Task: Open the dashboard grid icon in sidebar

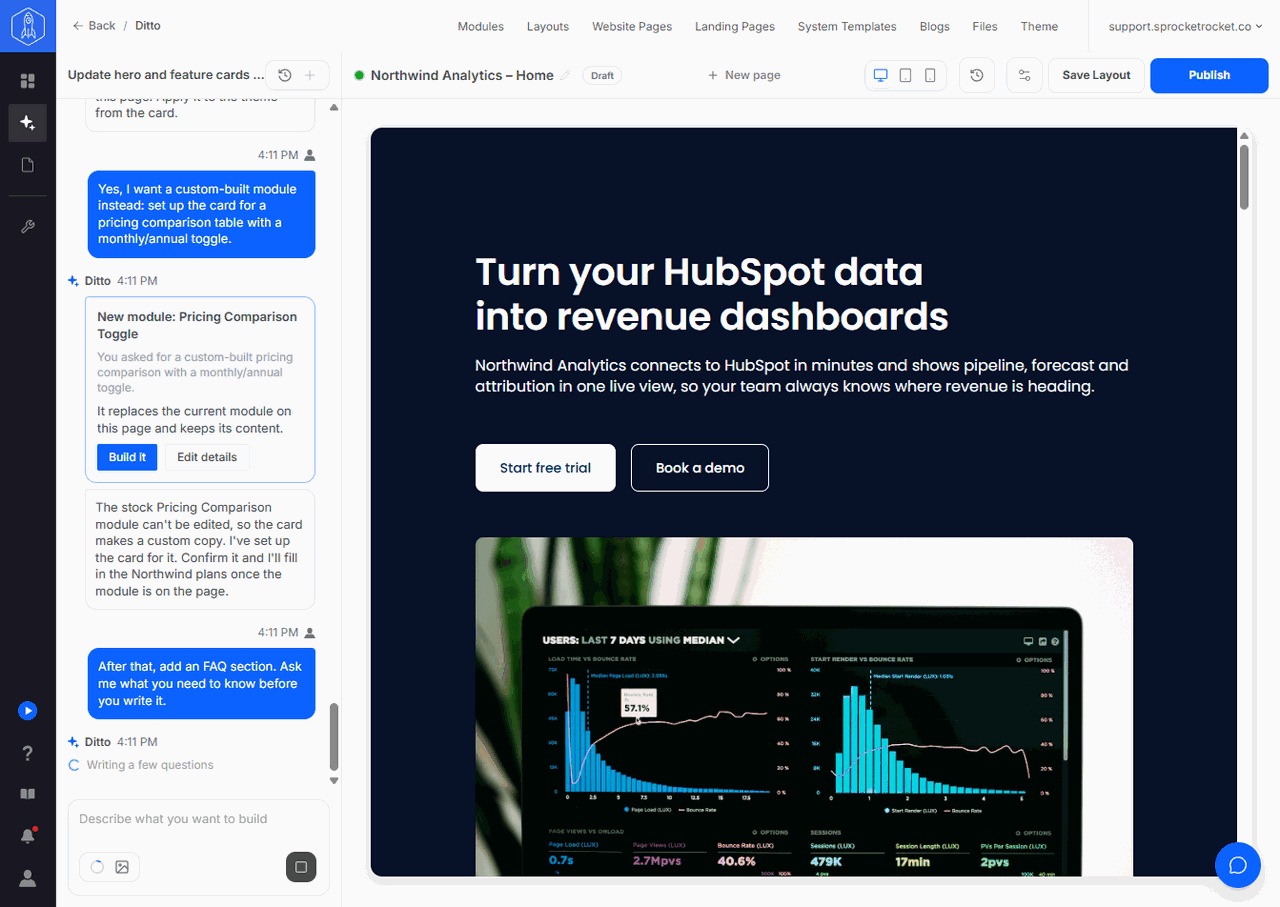Action: pos(28,81)
